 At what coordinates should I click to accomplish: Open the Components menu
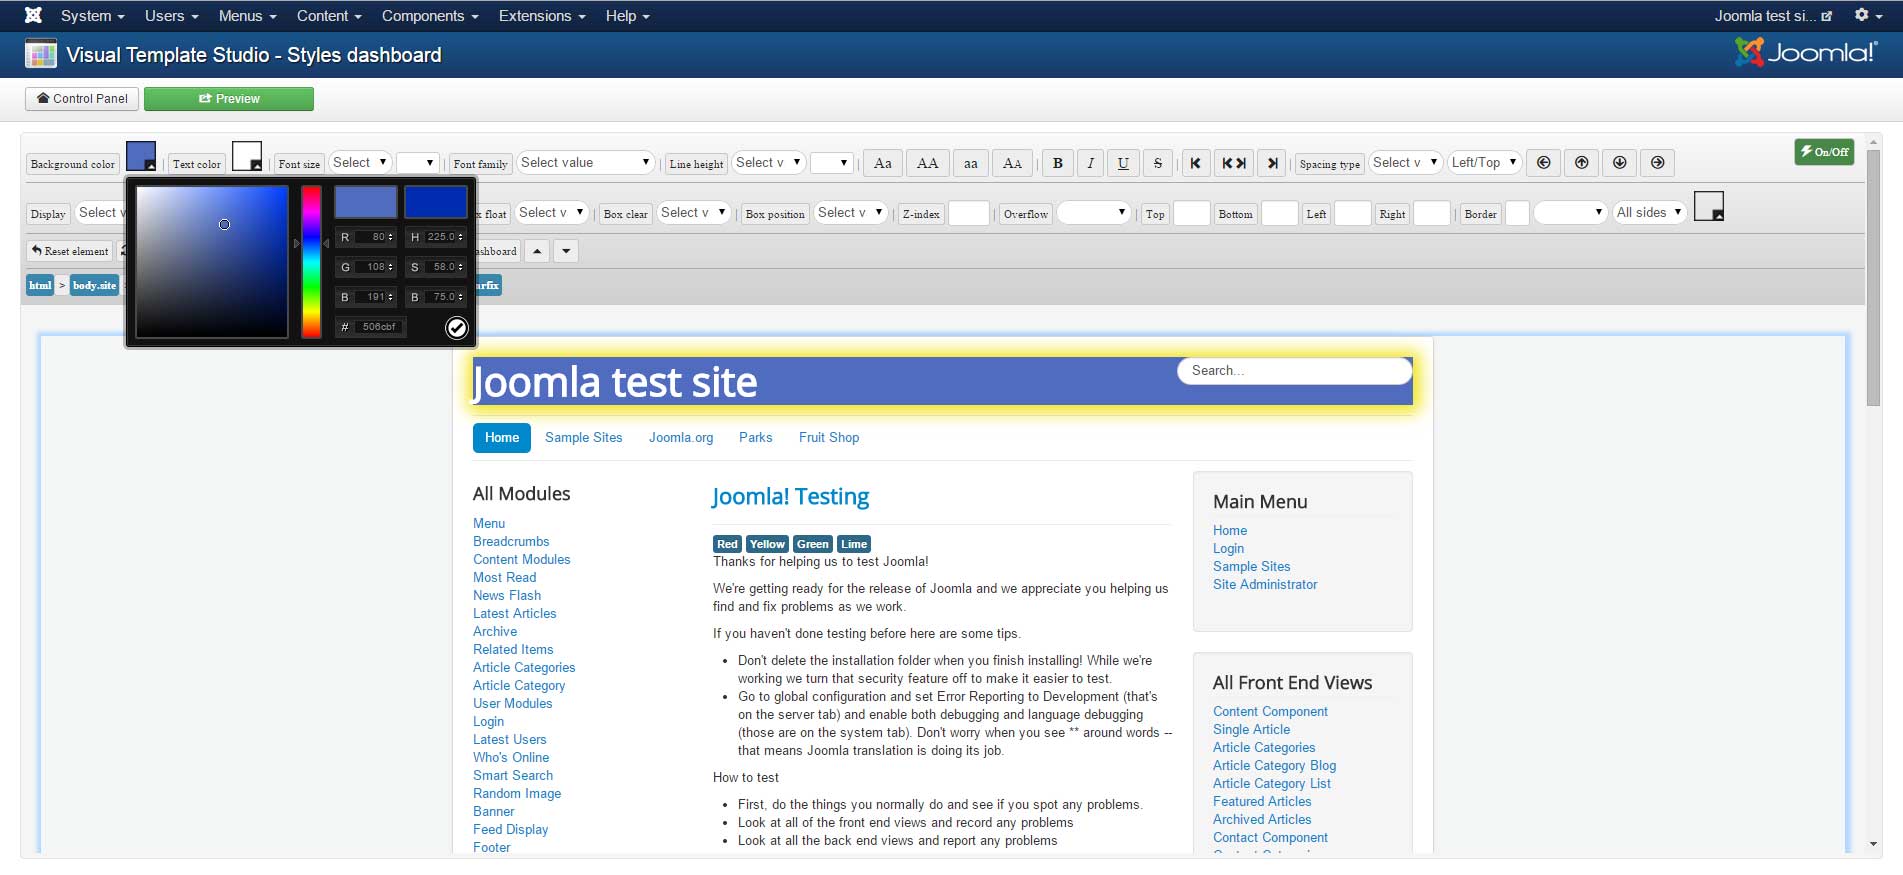(430, 16)
